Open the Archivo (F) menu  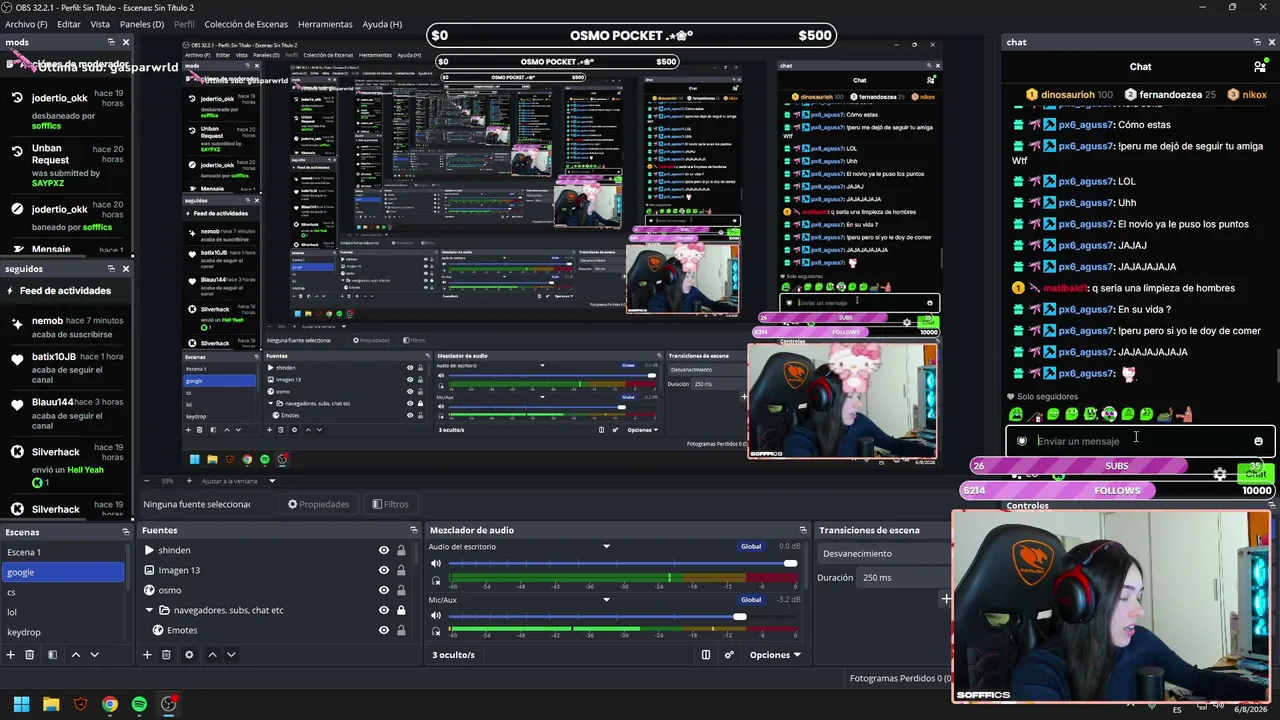[26, 24]
